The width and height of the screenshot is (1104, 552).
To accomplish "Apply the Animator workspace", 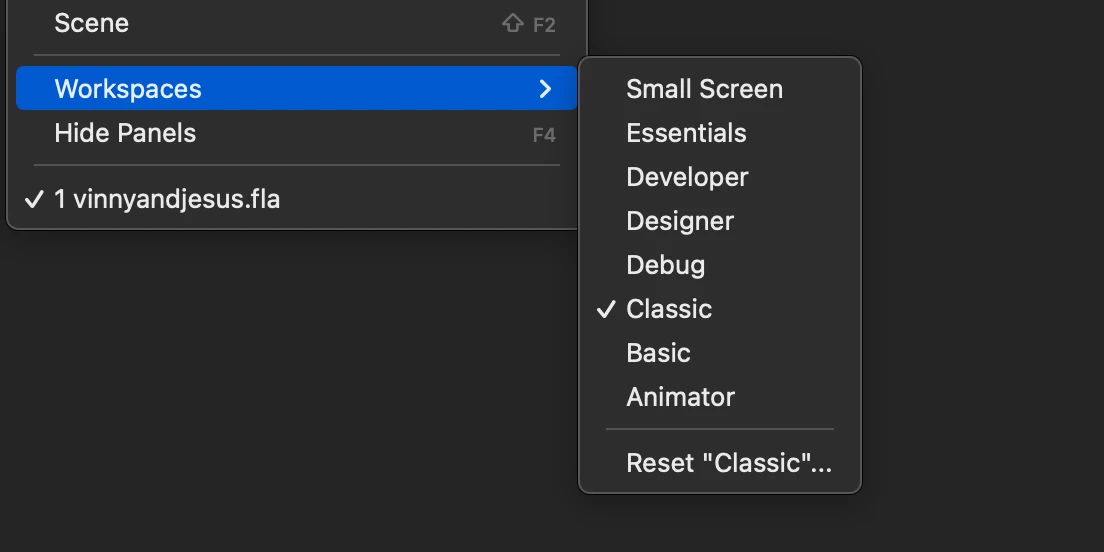I will point(680,397).
